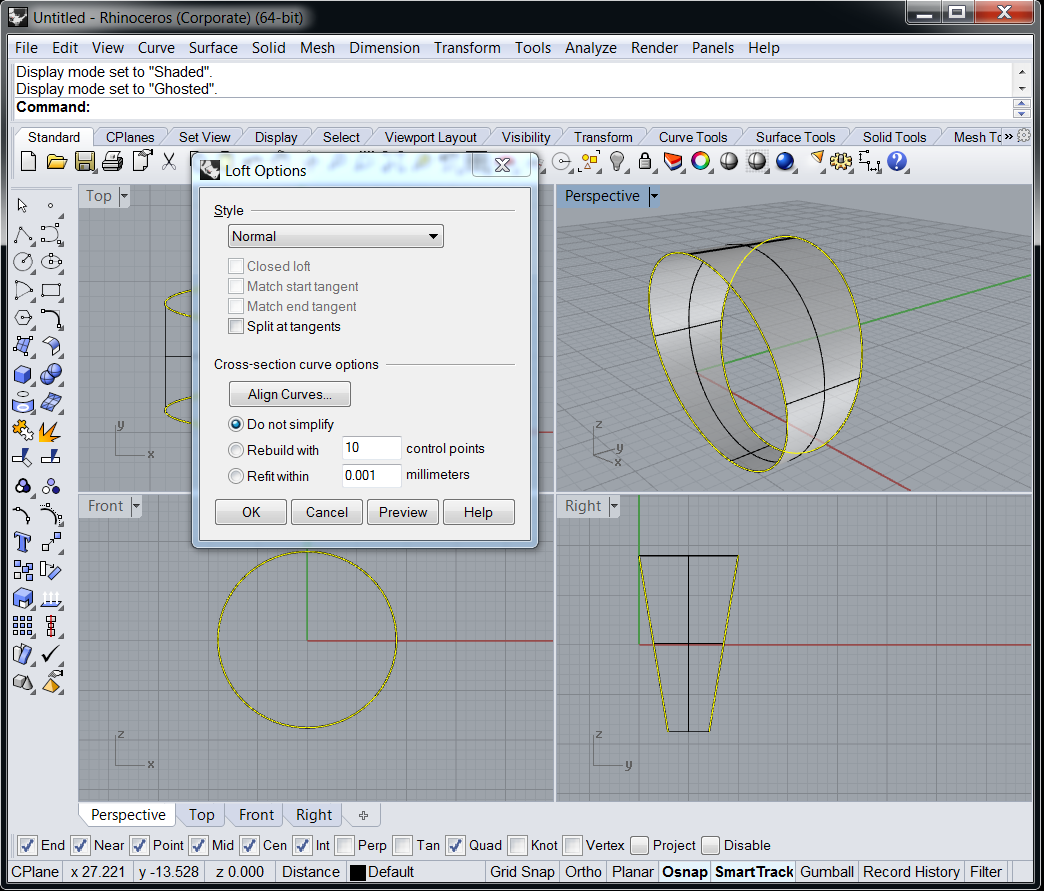Open the Surface menu
This screenshot has width=1044, height=891.
[213, 48]
